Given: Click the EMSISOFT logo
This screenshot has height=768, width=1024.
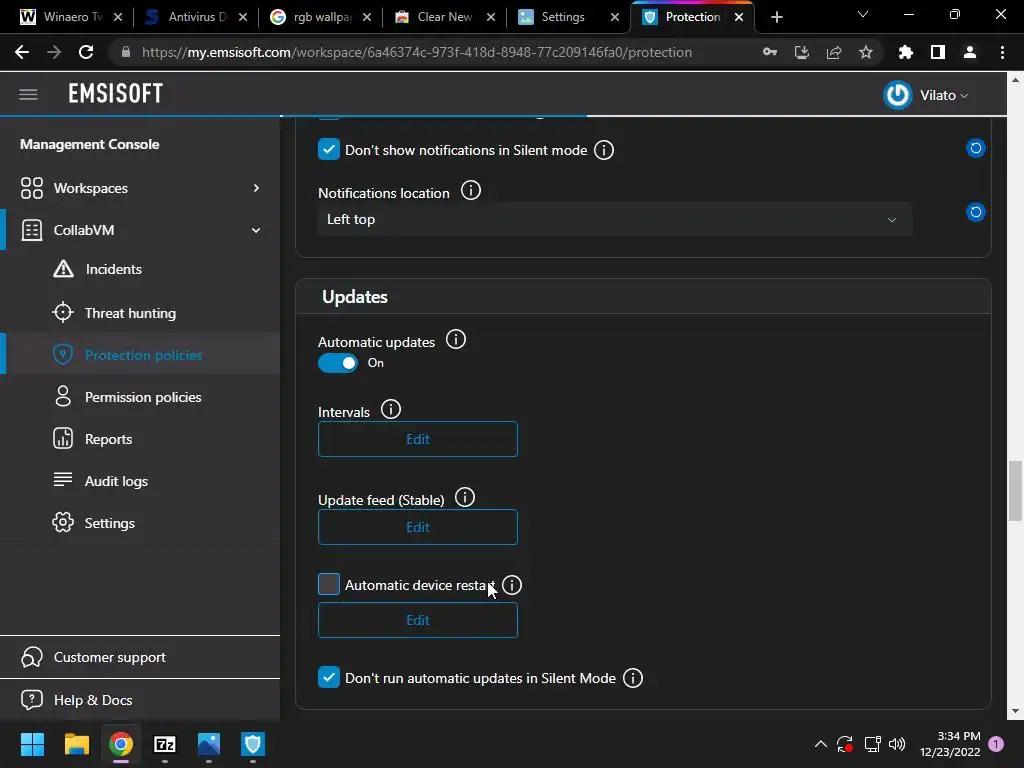Looking at the screenshot, I should (x=116, y=94).
